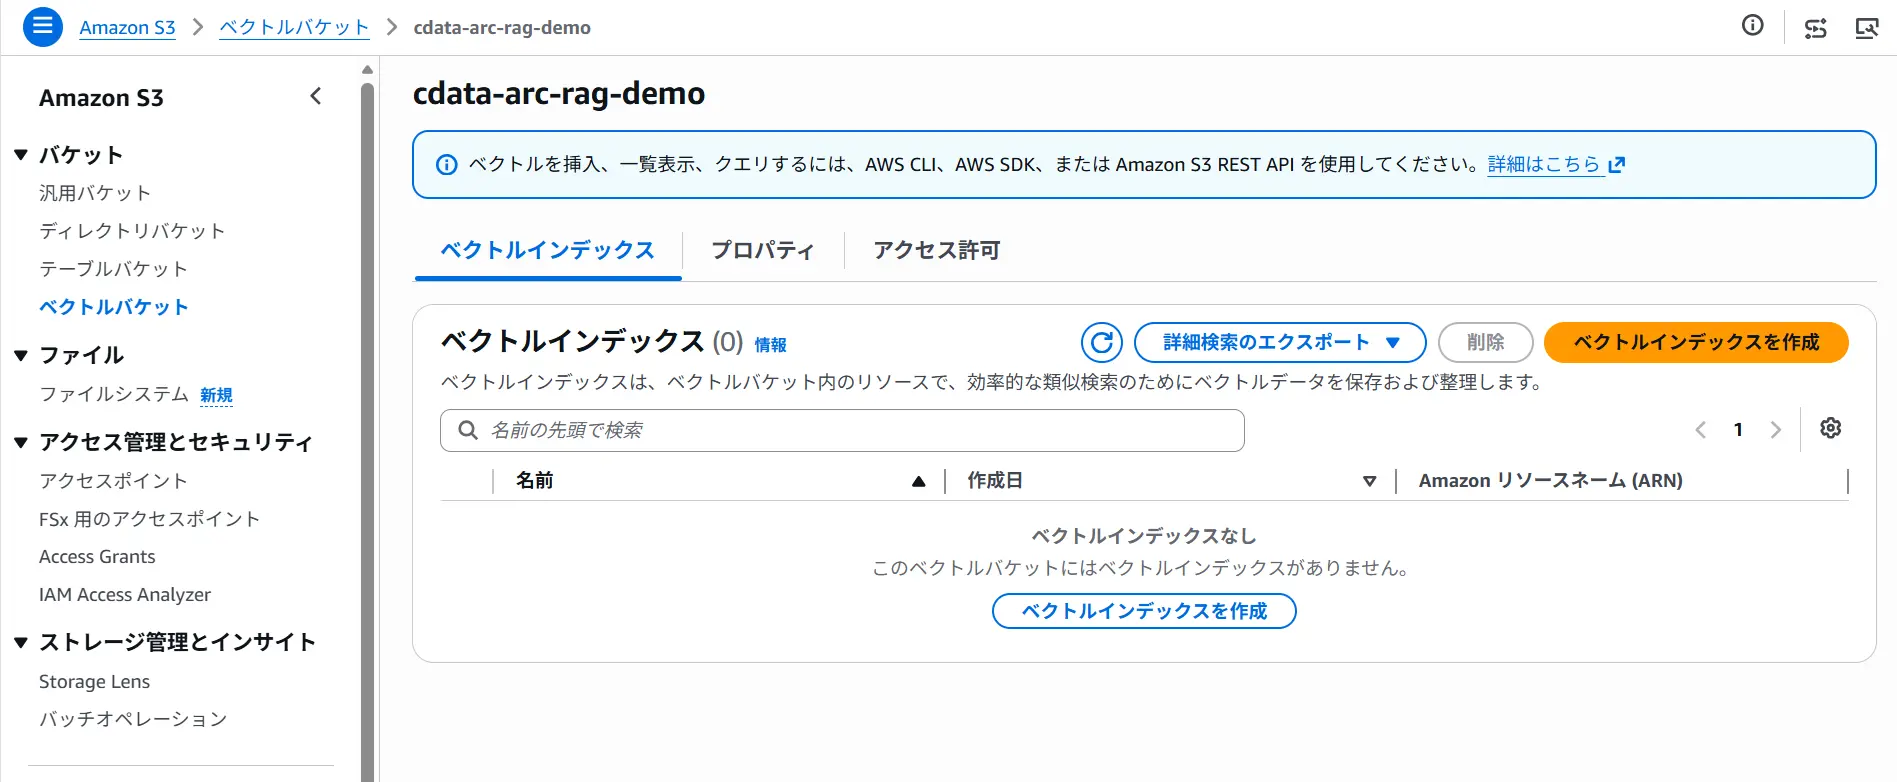Viewport: 1897px width, 782px height.
Task: Switch to the ベクトルインデックス tab
Action: (548, 250)
